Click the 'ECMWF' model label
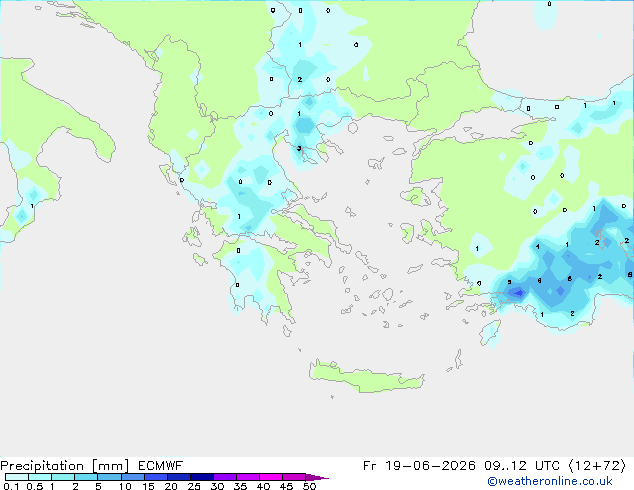 161,466
